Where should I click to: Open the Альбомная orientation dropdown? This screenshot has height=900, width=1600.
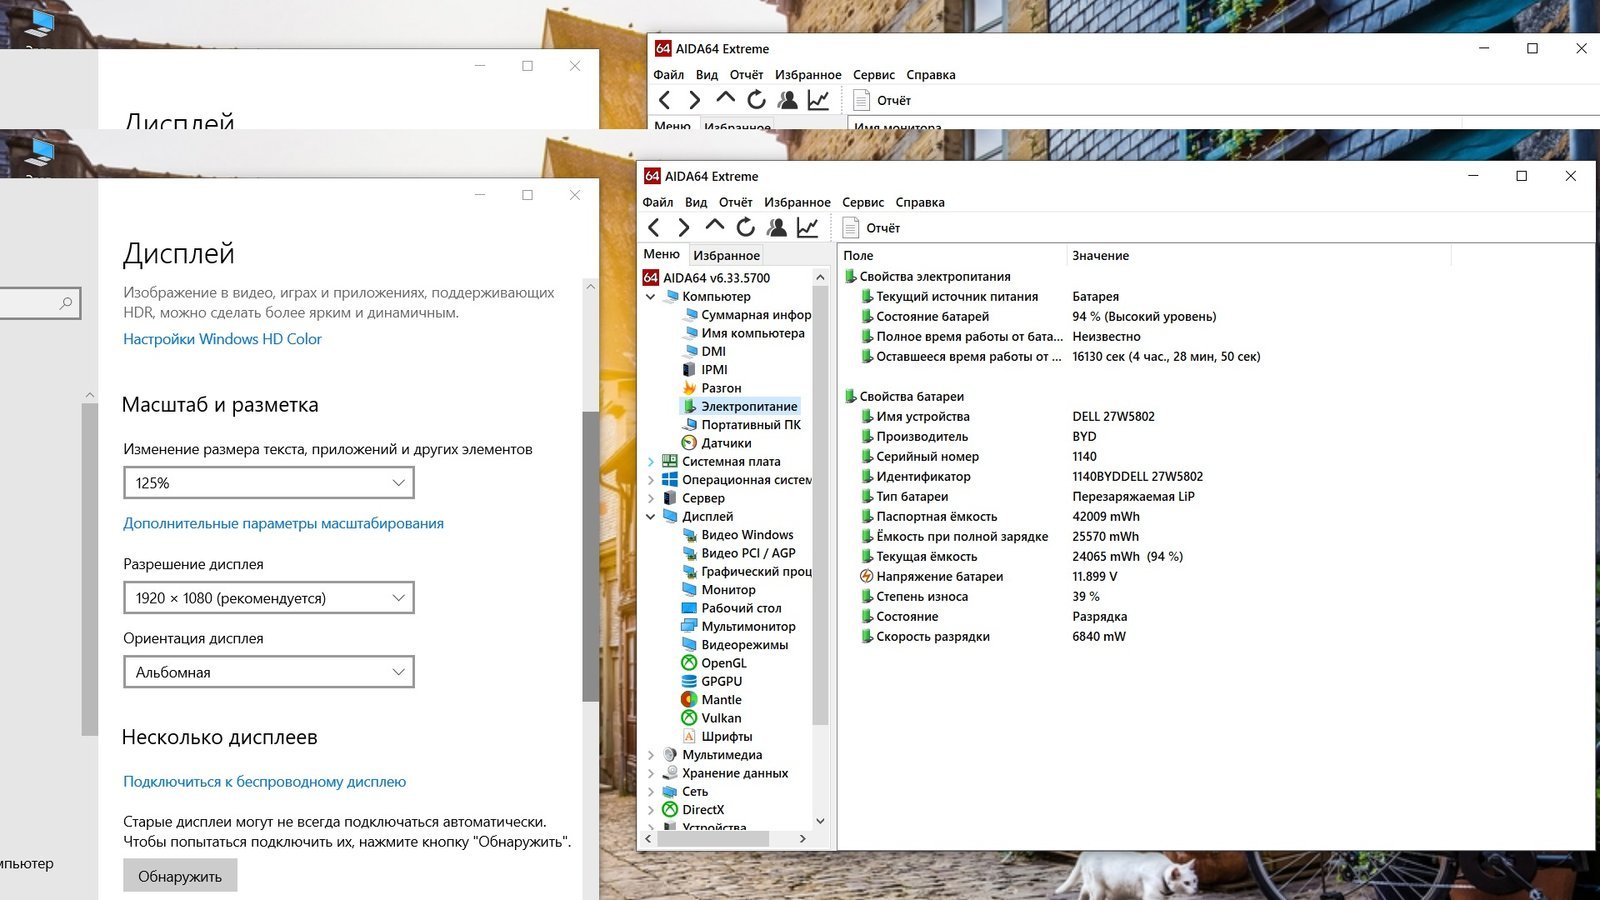(268, 672)
